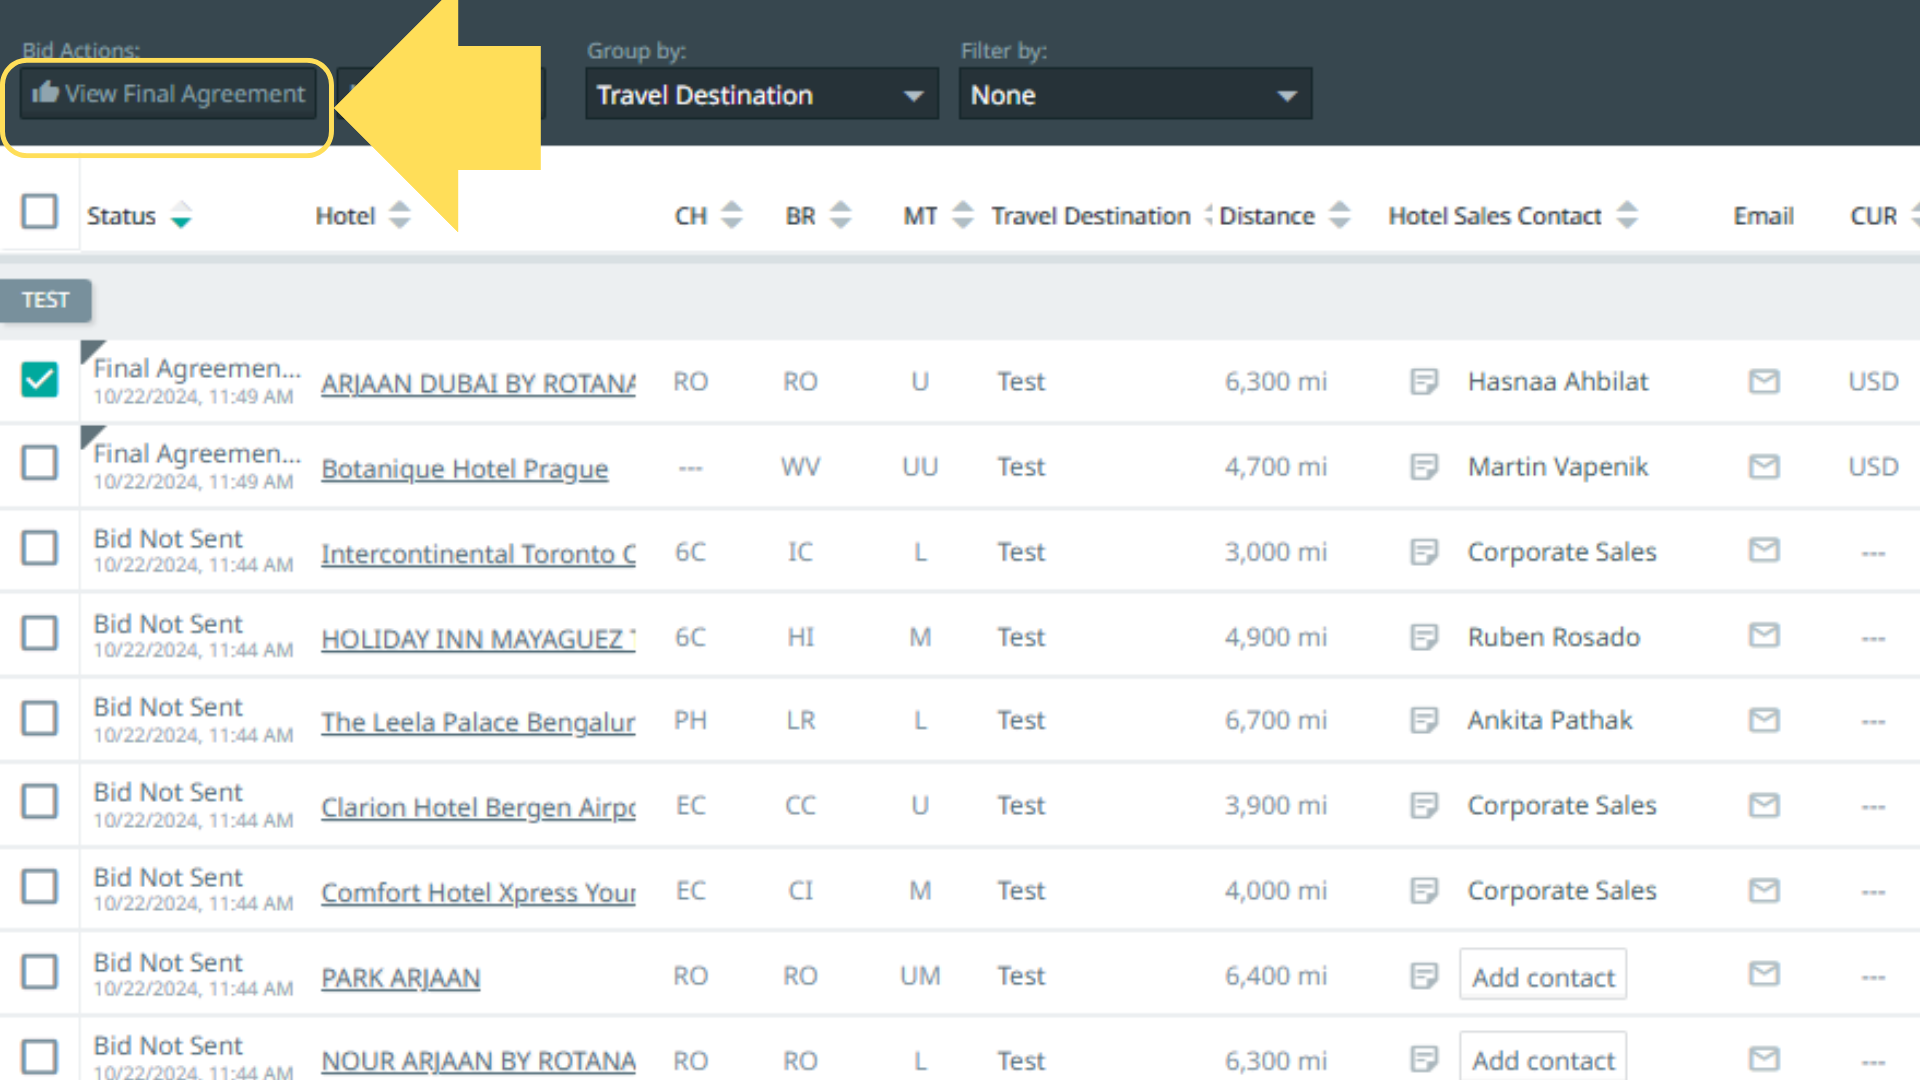Uncheck the ARJAAN DUBAI BY ROTANA checkbox
The width and height of the screenshot is (1920, 1080).
click(40, 380)
